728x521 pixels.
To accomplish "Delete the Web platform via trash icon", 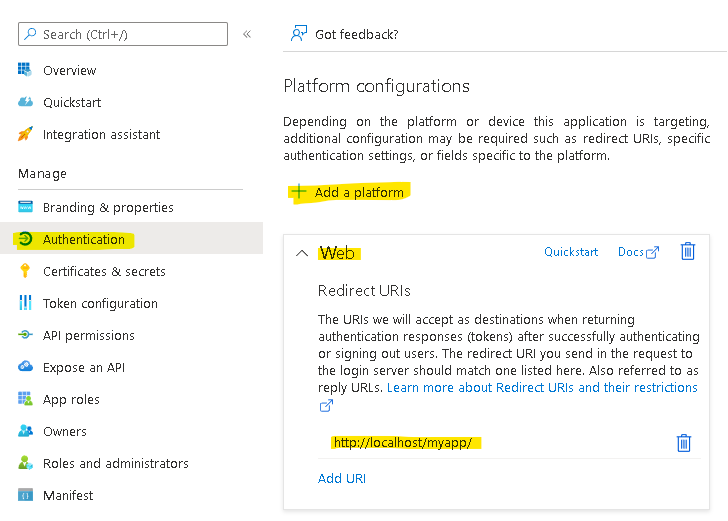I will pos(688,251).
